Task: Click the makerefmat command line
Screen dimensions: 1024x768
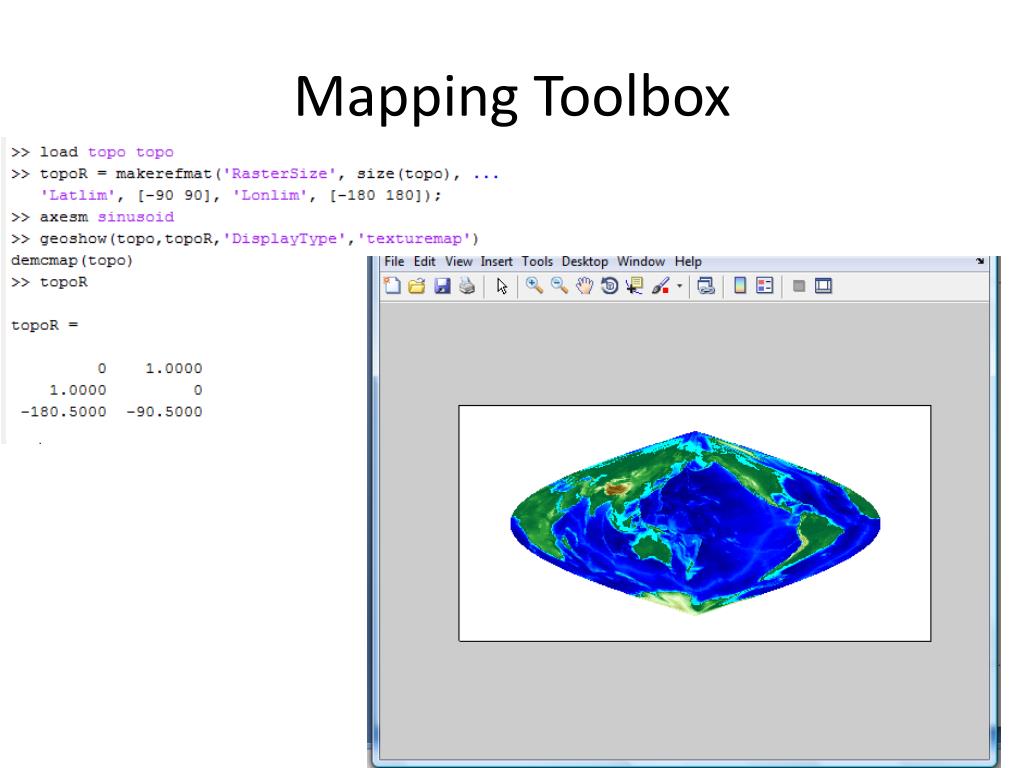Action: click(x=255, y=174)
